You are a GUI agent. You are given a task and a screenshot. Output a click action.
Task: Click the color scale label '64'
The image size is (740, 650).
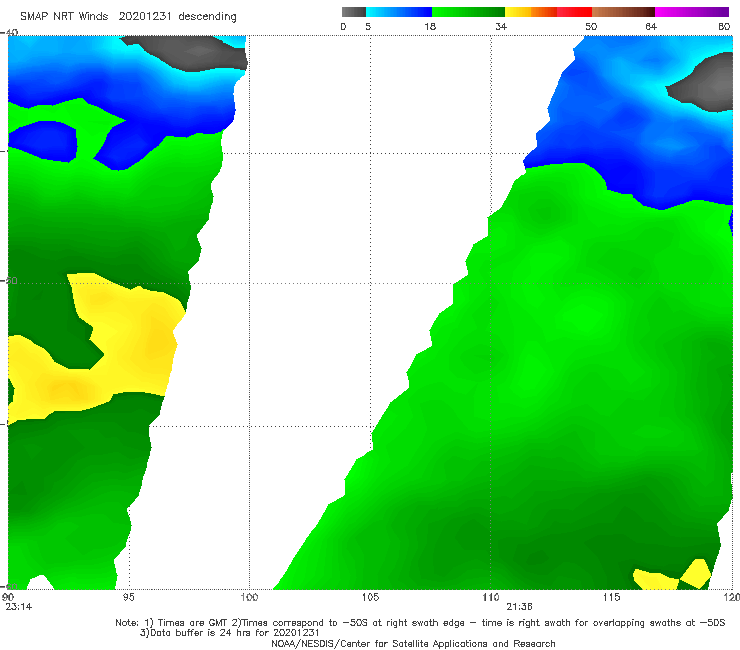pos(651,26)
